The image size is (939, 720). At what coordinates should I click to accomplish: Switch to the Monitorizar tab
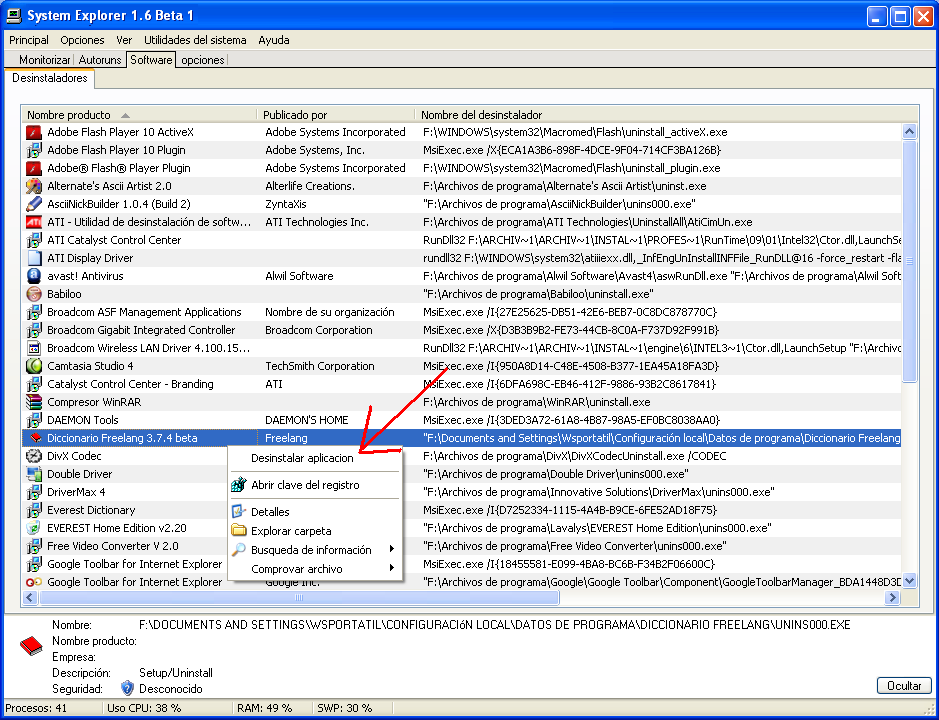(44, 60)
